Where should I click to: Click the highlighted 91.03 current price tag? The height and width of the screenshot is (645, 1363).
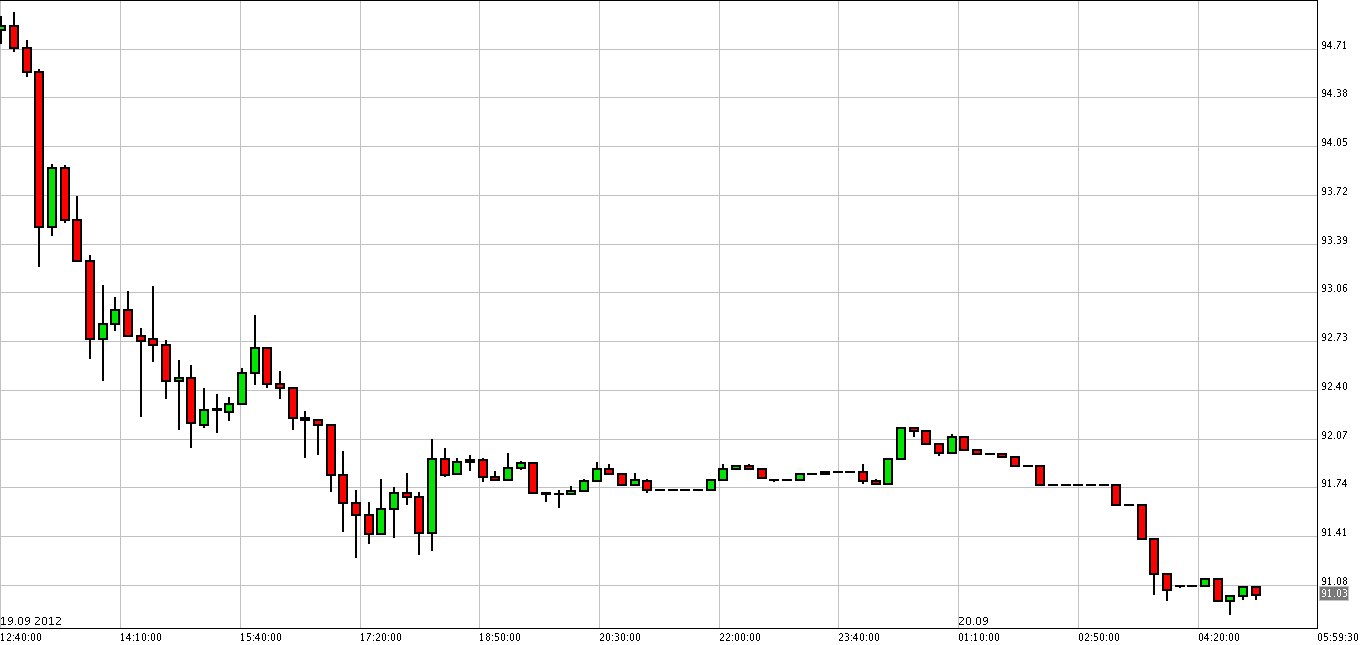[1334, 594]
